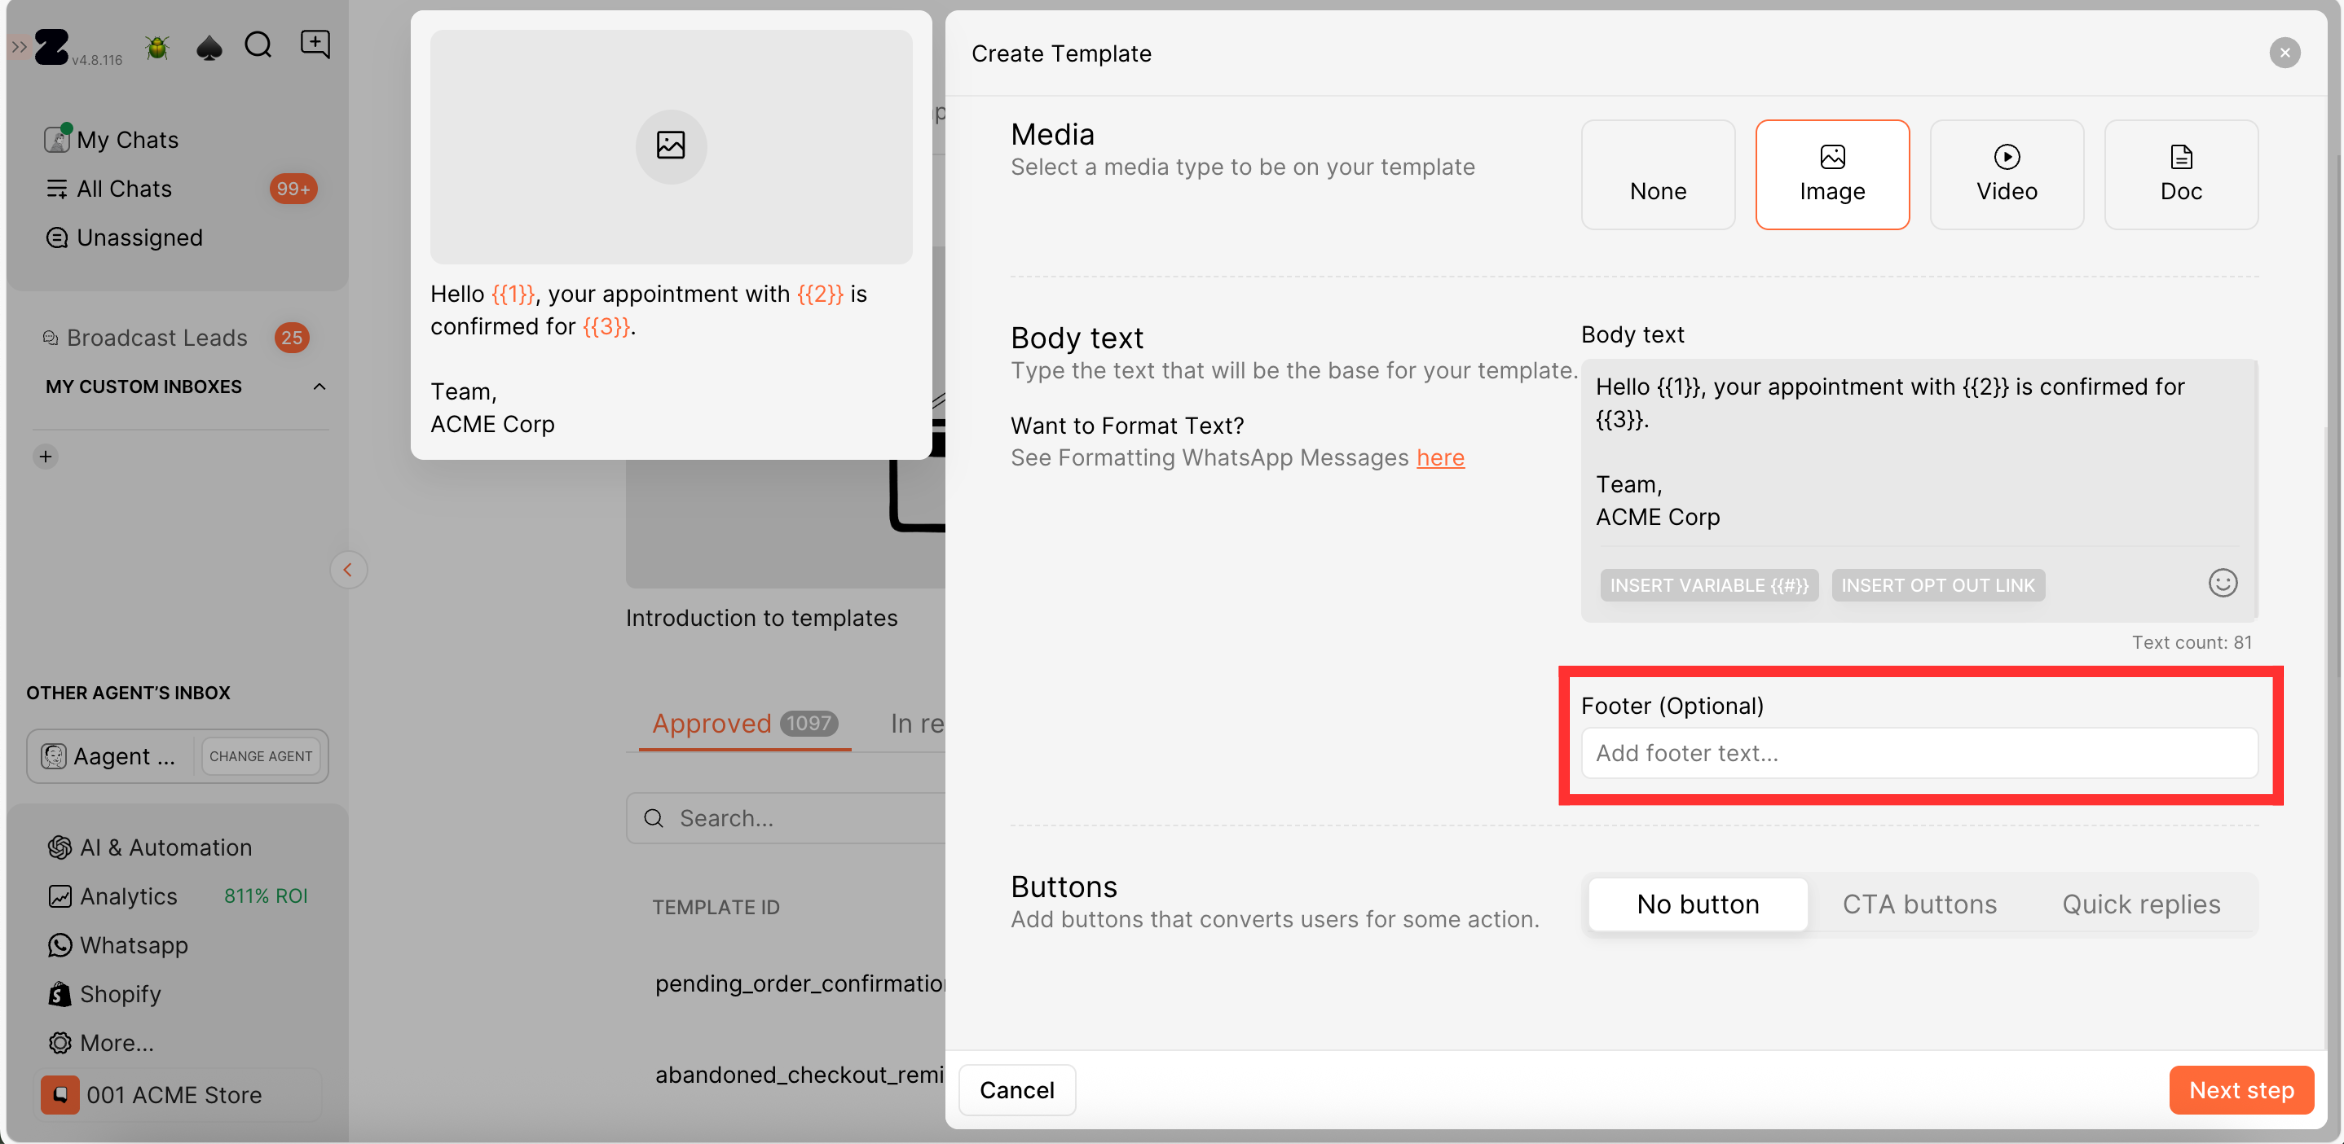Choose Doc media type

tap(2180, 174)
